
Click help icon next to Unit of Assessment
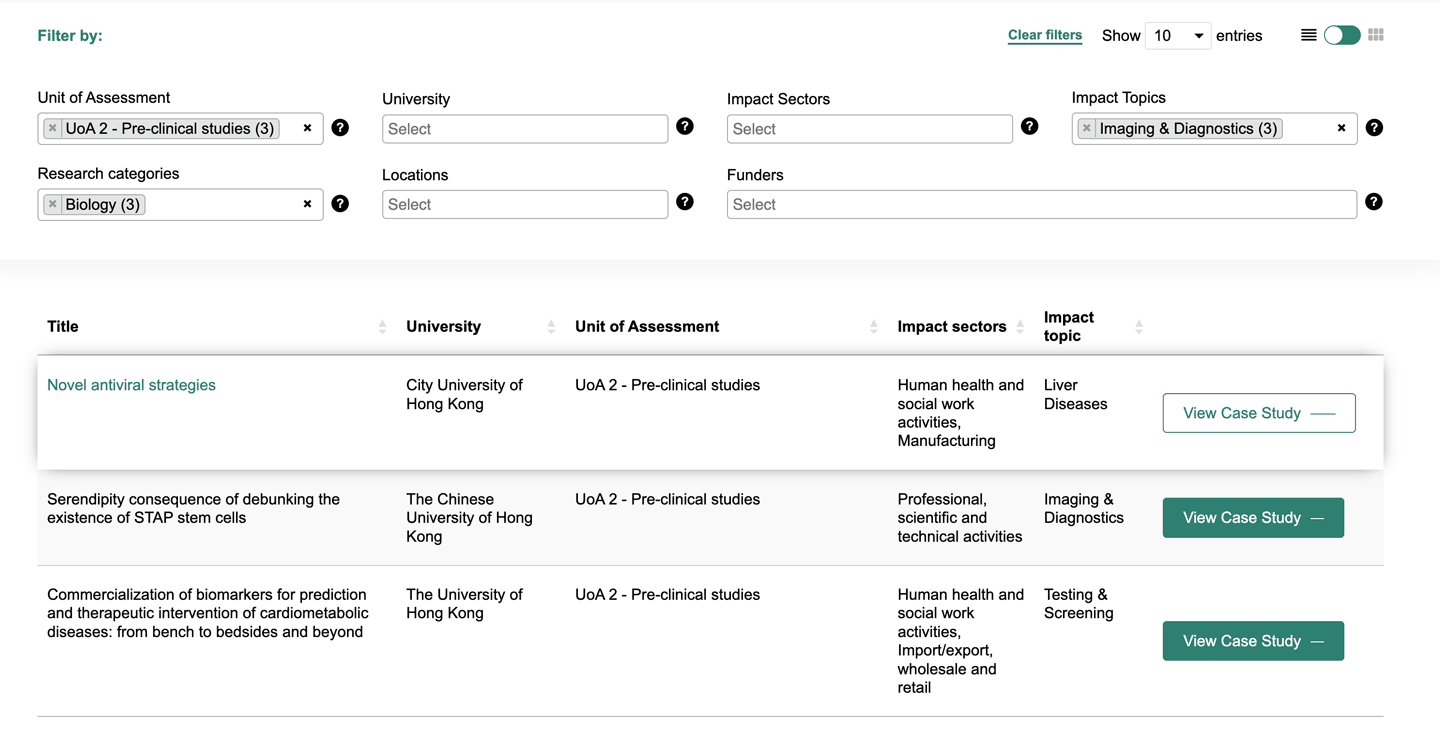[x=340, y=128]
